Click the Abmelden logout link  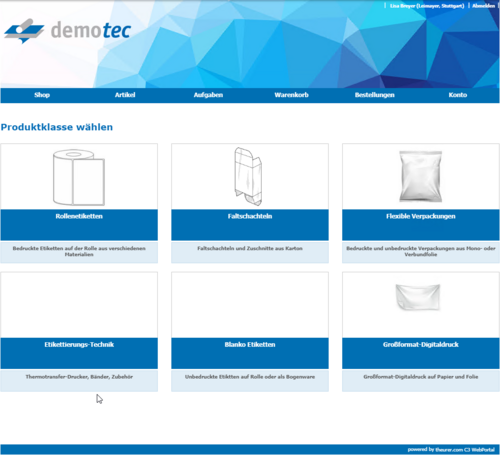click(483, 6)
